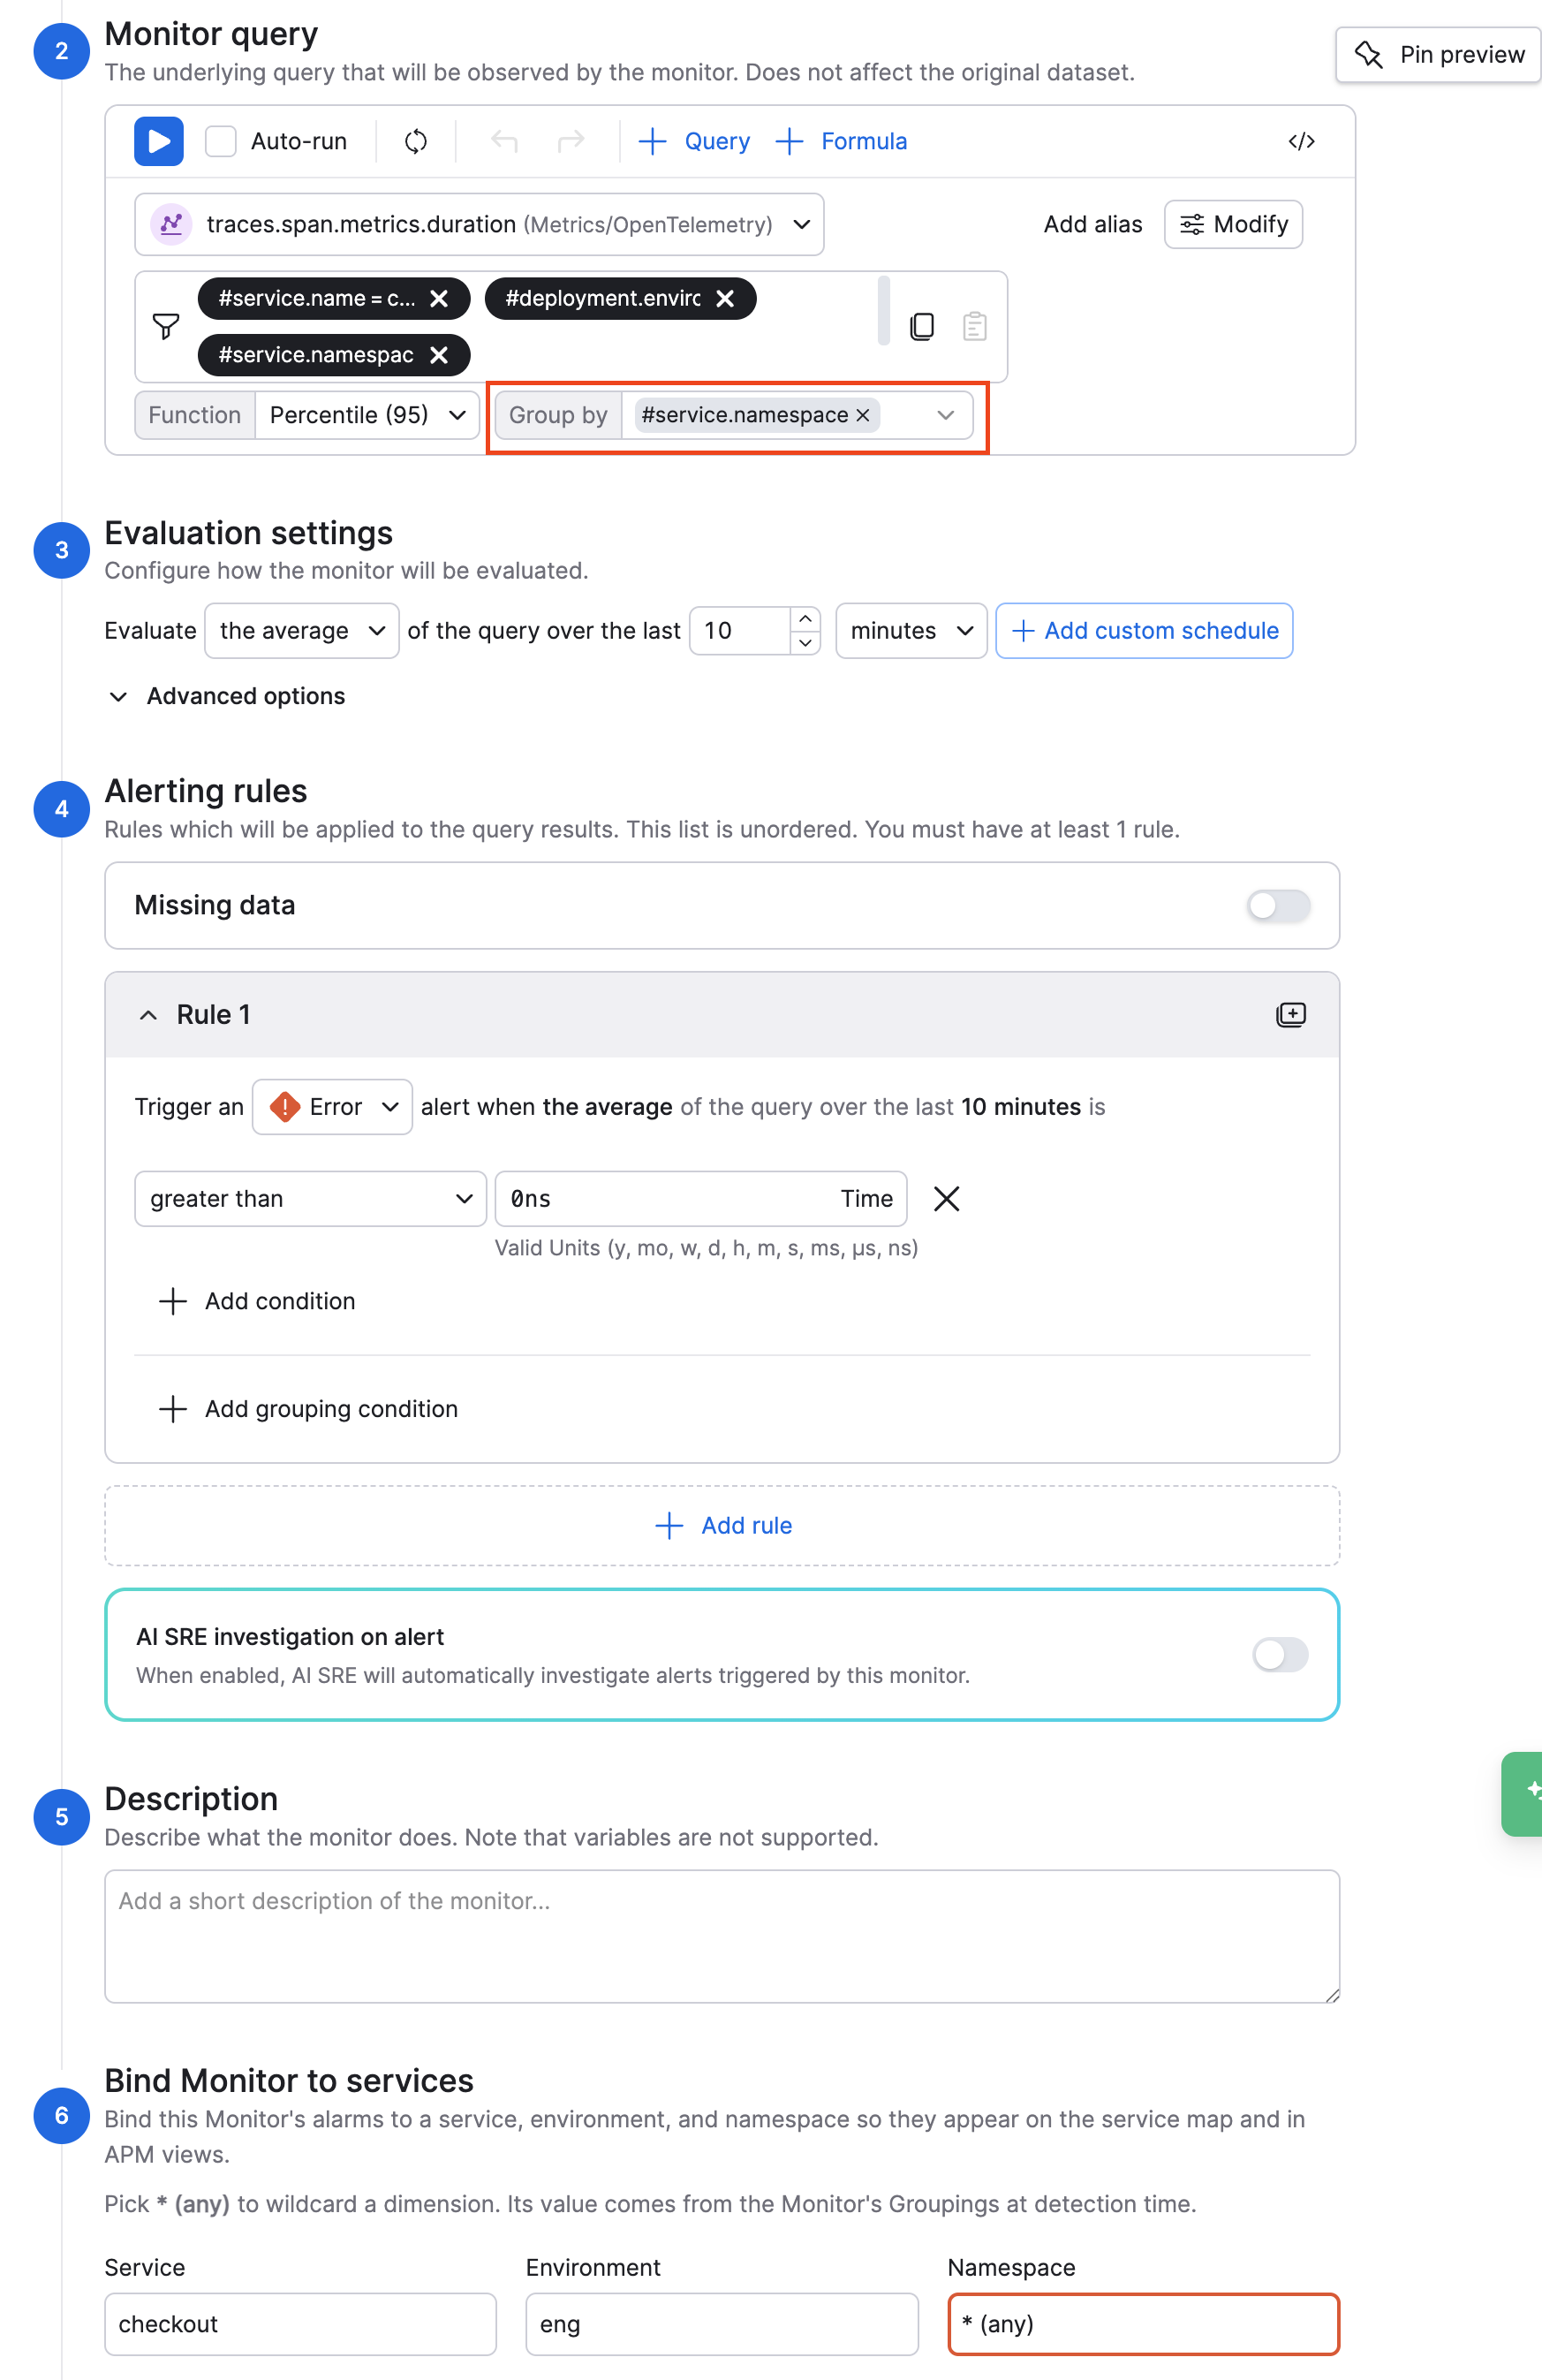Image resolution: width=1542 pixels, height=2380 pixels.
Task: Run the monitor query with play button
Action: tap(159, 141)
